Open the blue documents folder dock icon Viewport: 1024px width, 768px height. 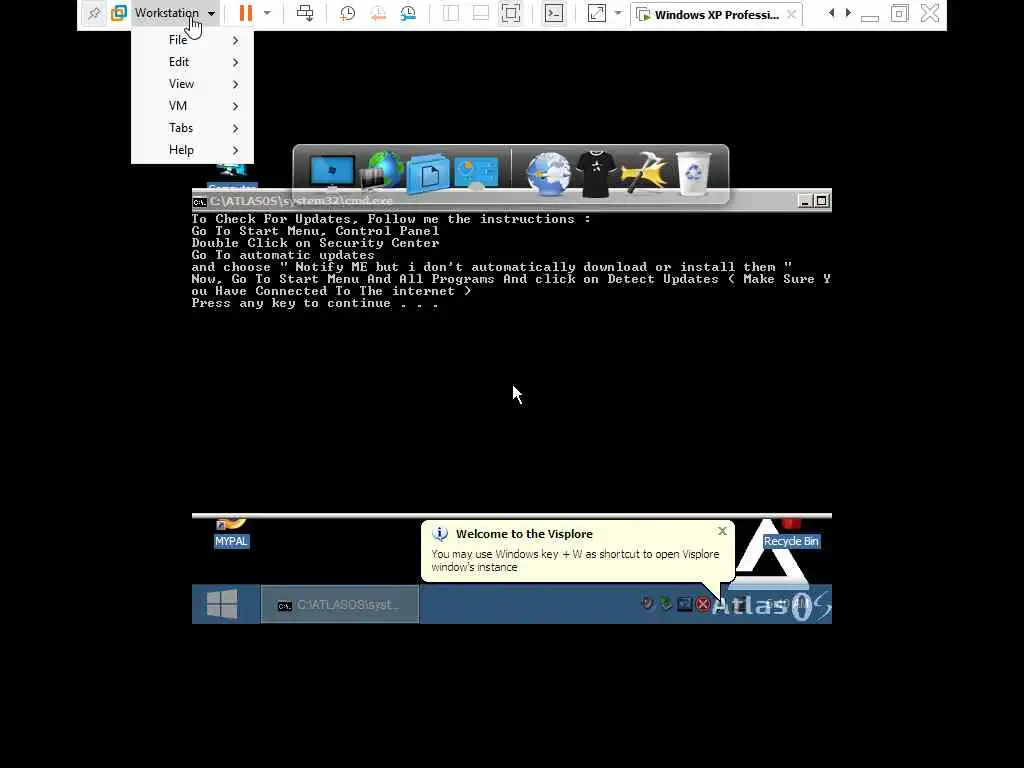pyautogui.click(x=428, y=174)
